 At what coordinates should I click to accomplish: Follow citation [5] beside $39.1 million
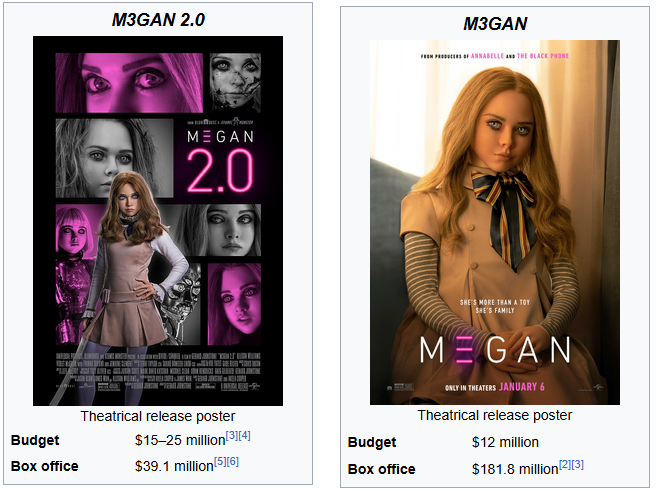[220, 462]
